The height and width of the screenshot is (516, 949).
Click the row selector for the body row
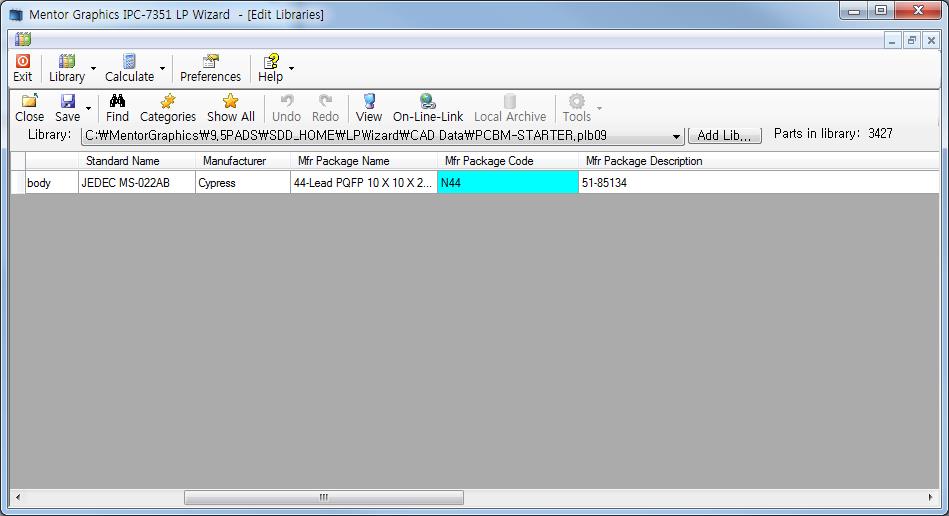coord(18,183)
